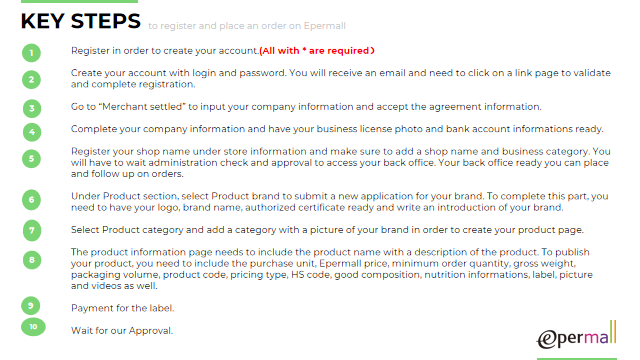Click the 'Select Product category' instruction line
This screenshot has width=640, height=360.
[x=327, y=230]
